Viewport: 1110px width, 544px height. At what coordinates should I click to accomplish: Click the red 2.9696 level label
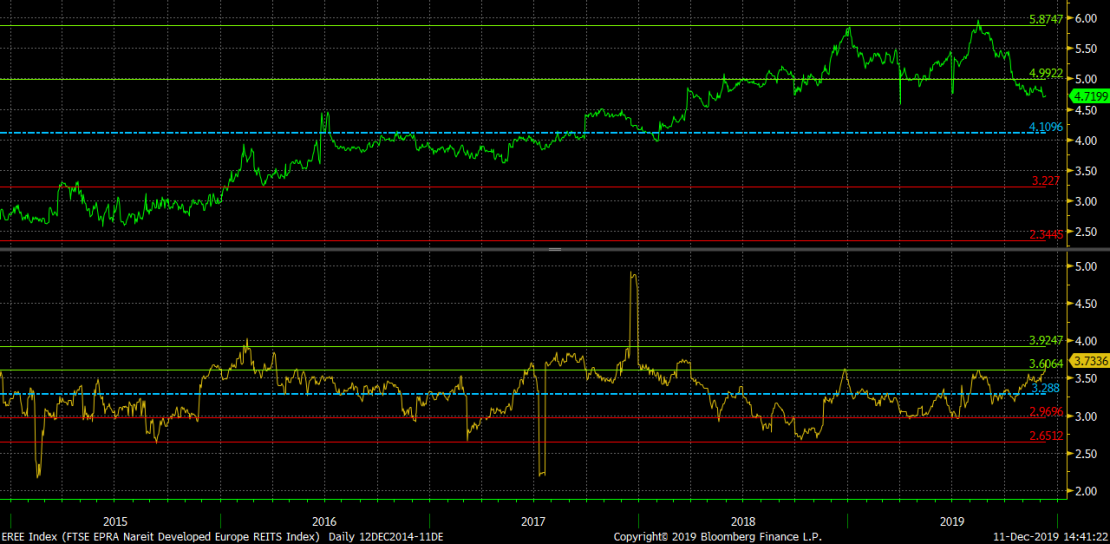(x=1047, y=411)
